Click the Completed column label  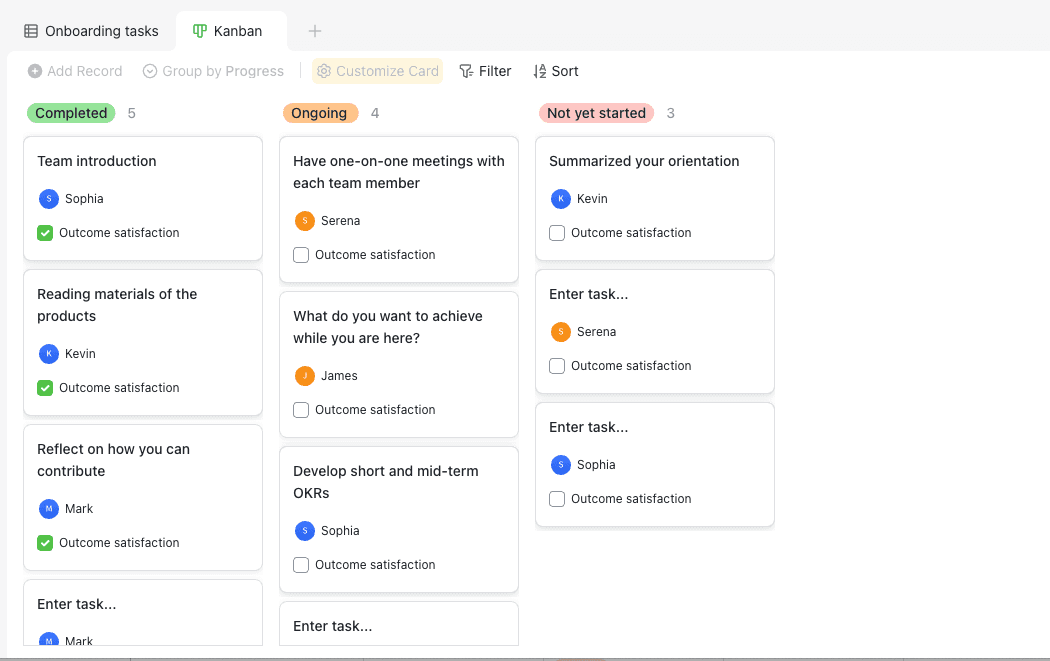(71, 113)
